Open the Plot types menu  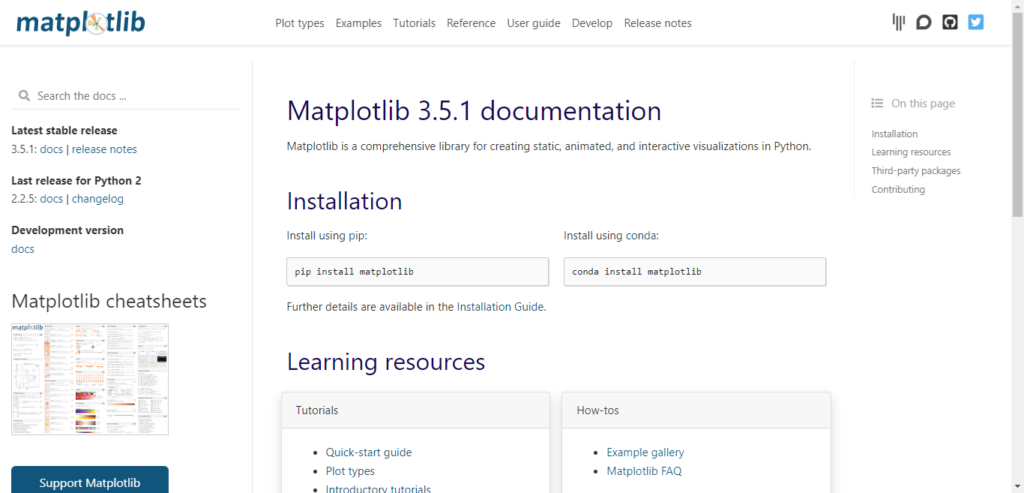click(300, 23)
